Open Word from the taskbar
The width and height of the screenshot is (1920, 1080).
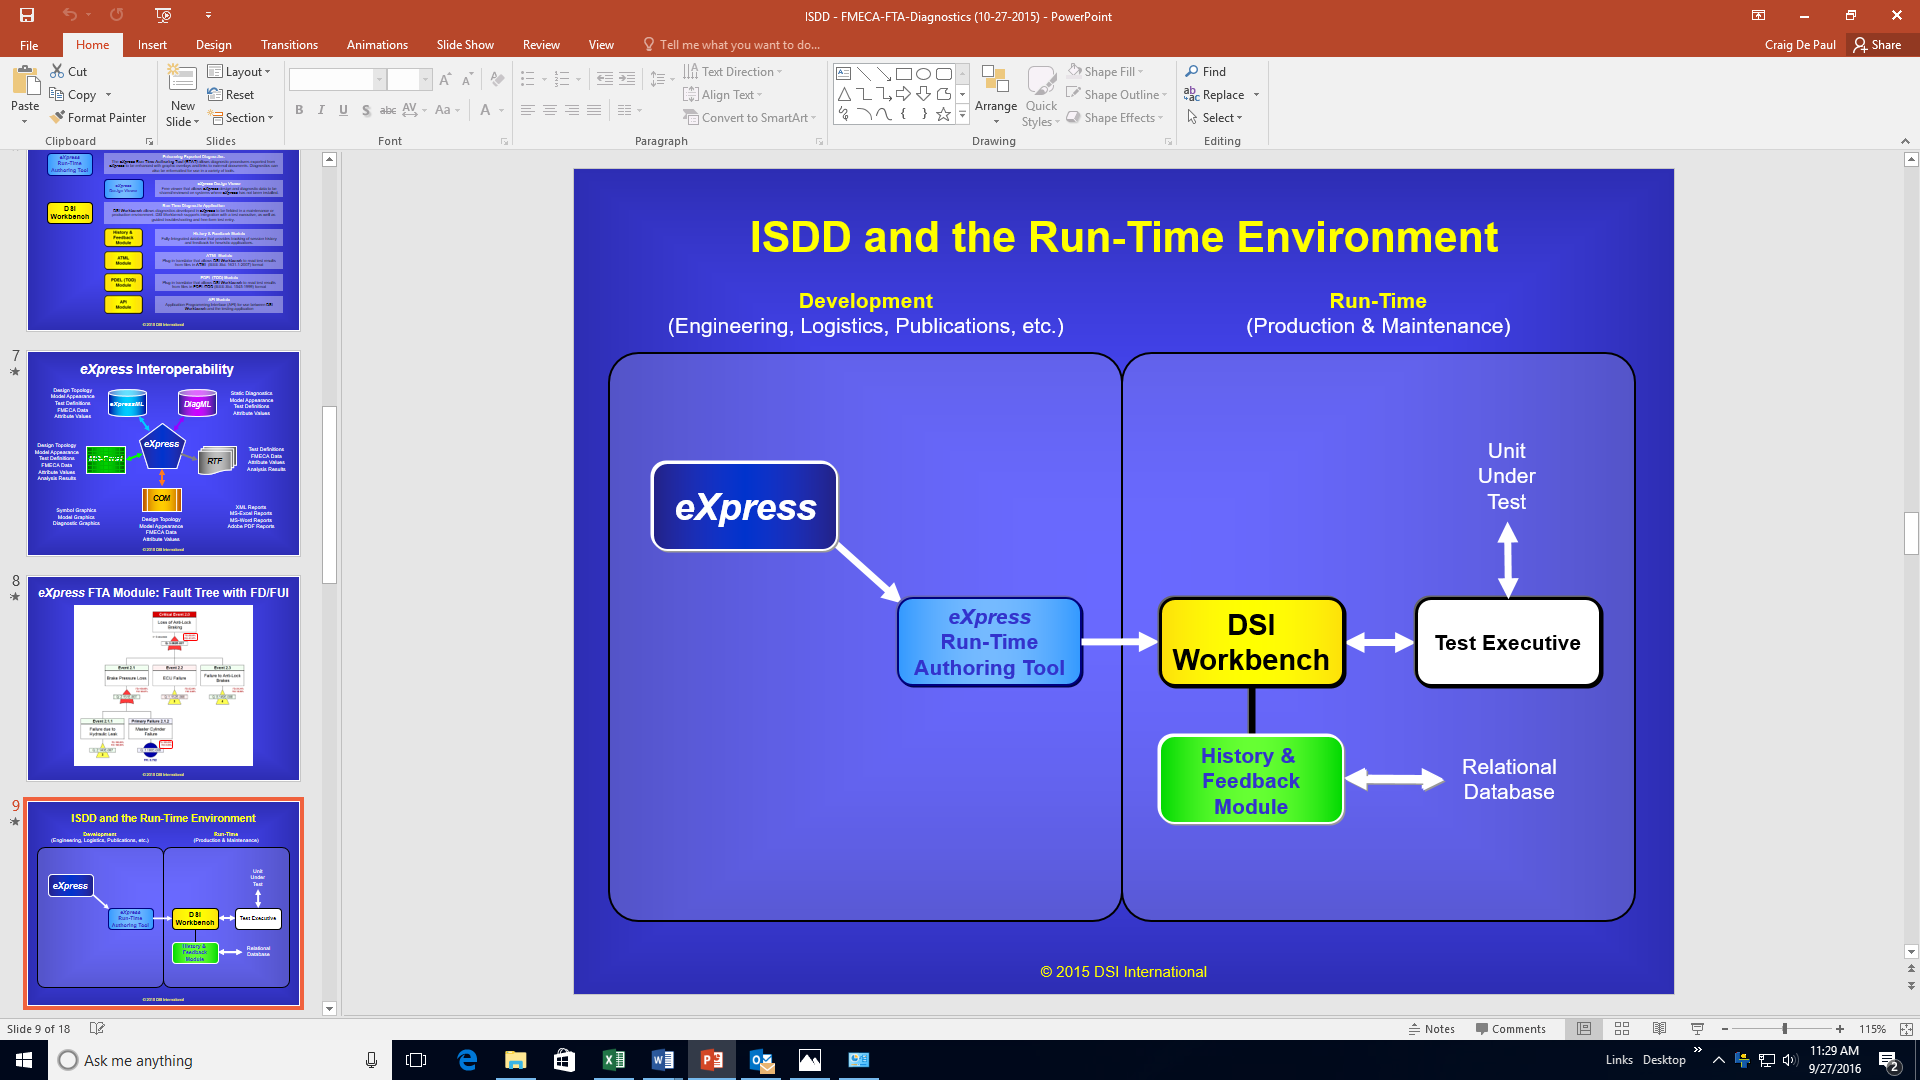(x=662, y=1060)
